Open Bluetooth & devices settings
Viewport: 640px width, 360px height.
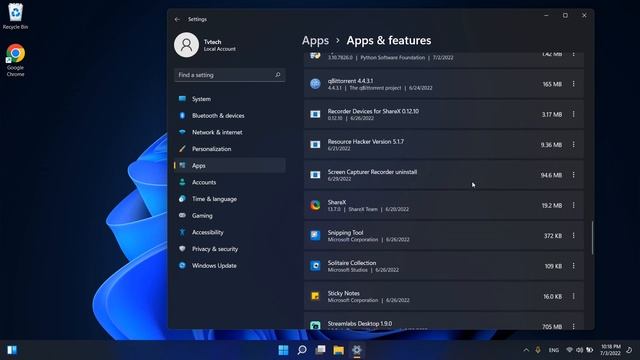coord(230,116)
